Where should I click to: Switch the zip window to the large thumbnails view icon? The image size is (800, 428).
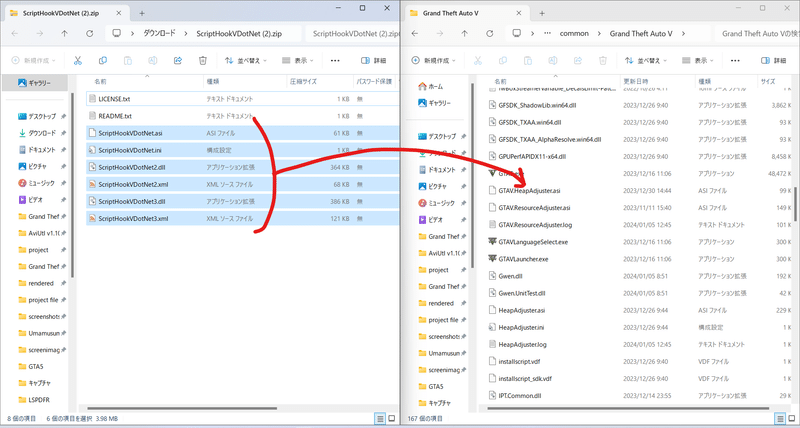392,419
